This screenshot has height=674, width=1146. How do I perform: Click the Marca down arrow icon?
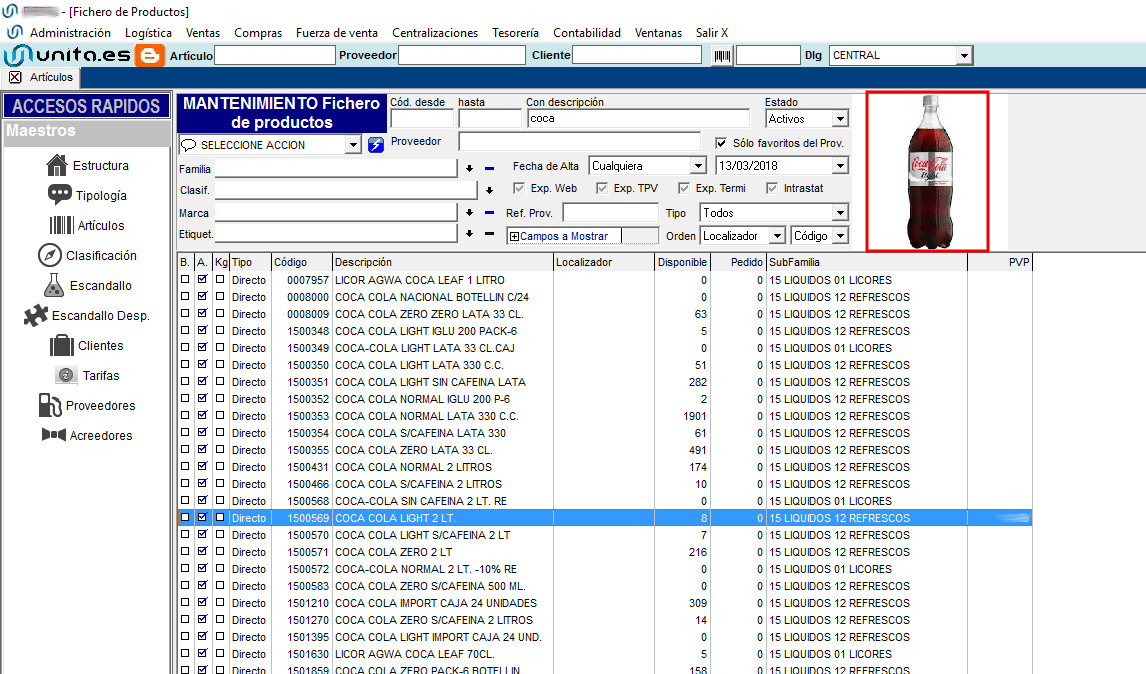coord(469,213)
